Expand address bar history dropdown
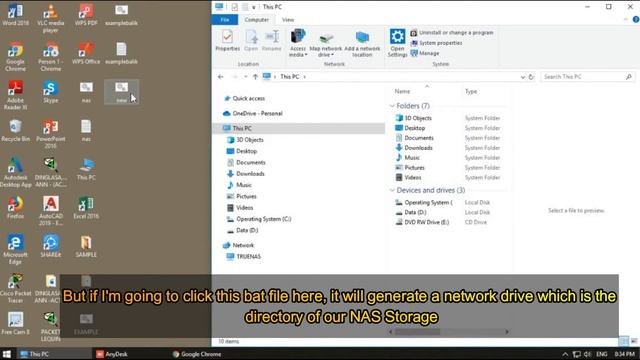The width and height of the screenshot is (640, 360). tap(522, 77)
